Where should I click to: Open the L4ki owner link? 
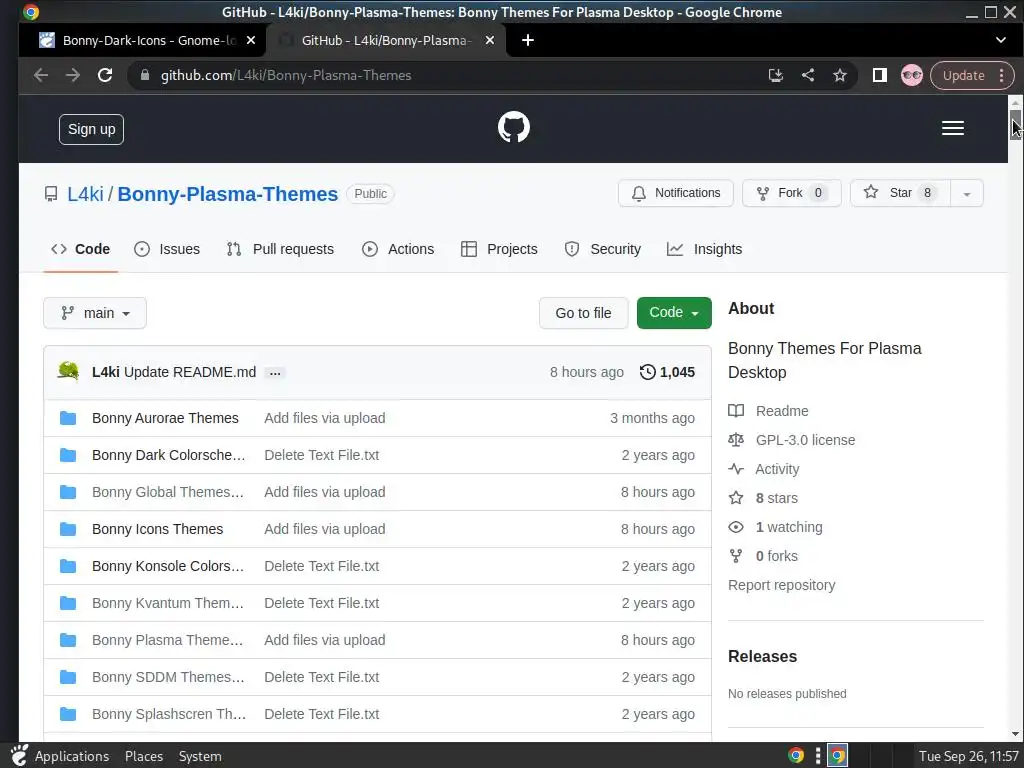[85, 194]
